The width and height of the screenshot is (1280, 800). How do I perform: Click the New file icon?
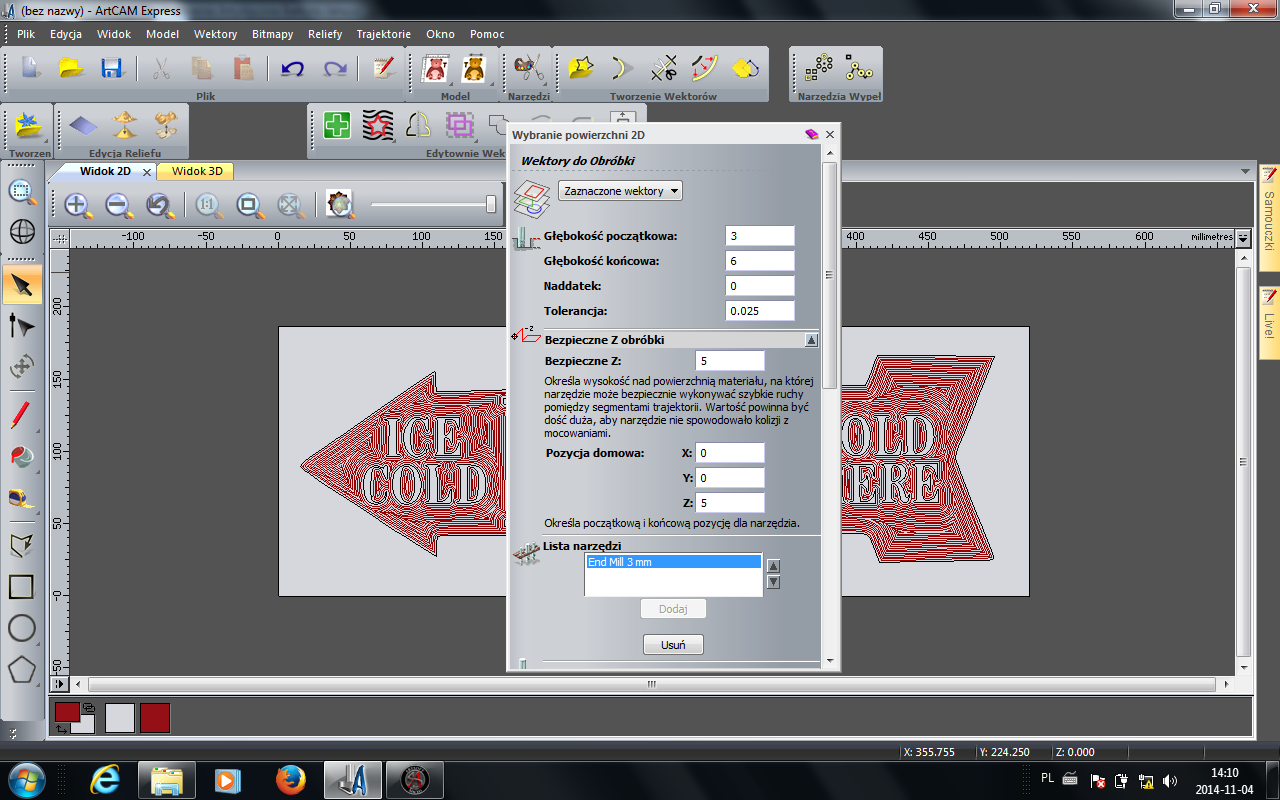pos(30,68)
